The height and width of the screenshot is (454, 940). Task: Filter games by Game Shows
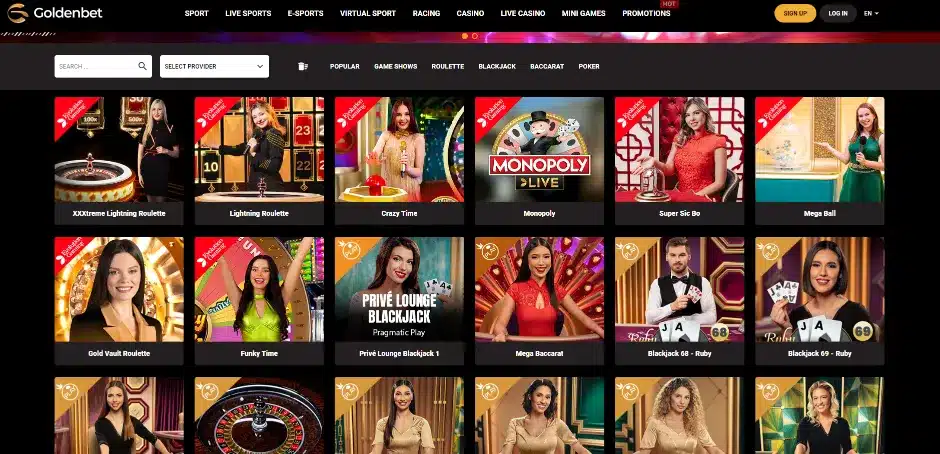click(x=396, y=67)
